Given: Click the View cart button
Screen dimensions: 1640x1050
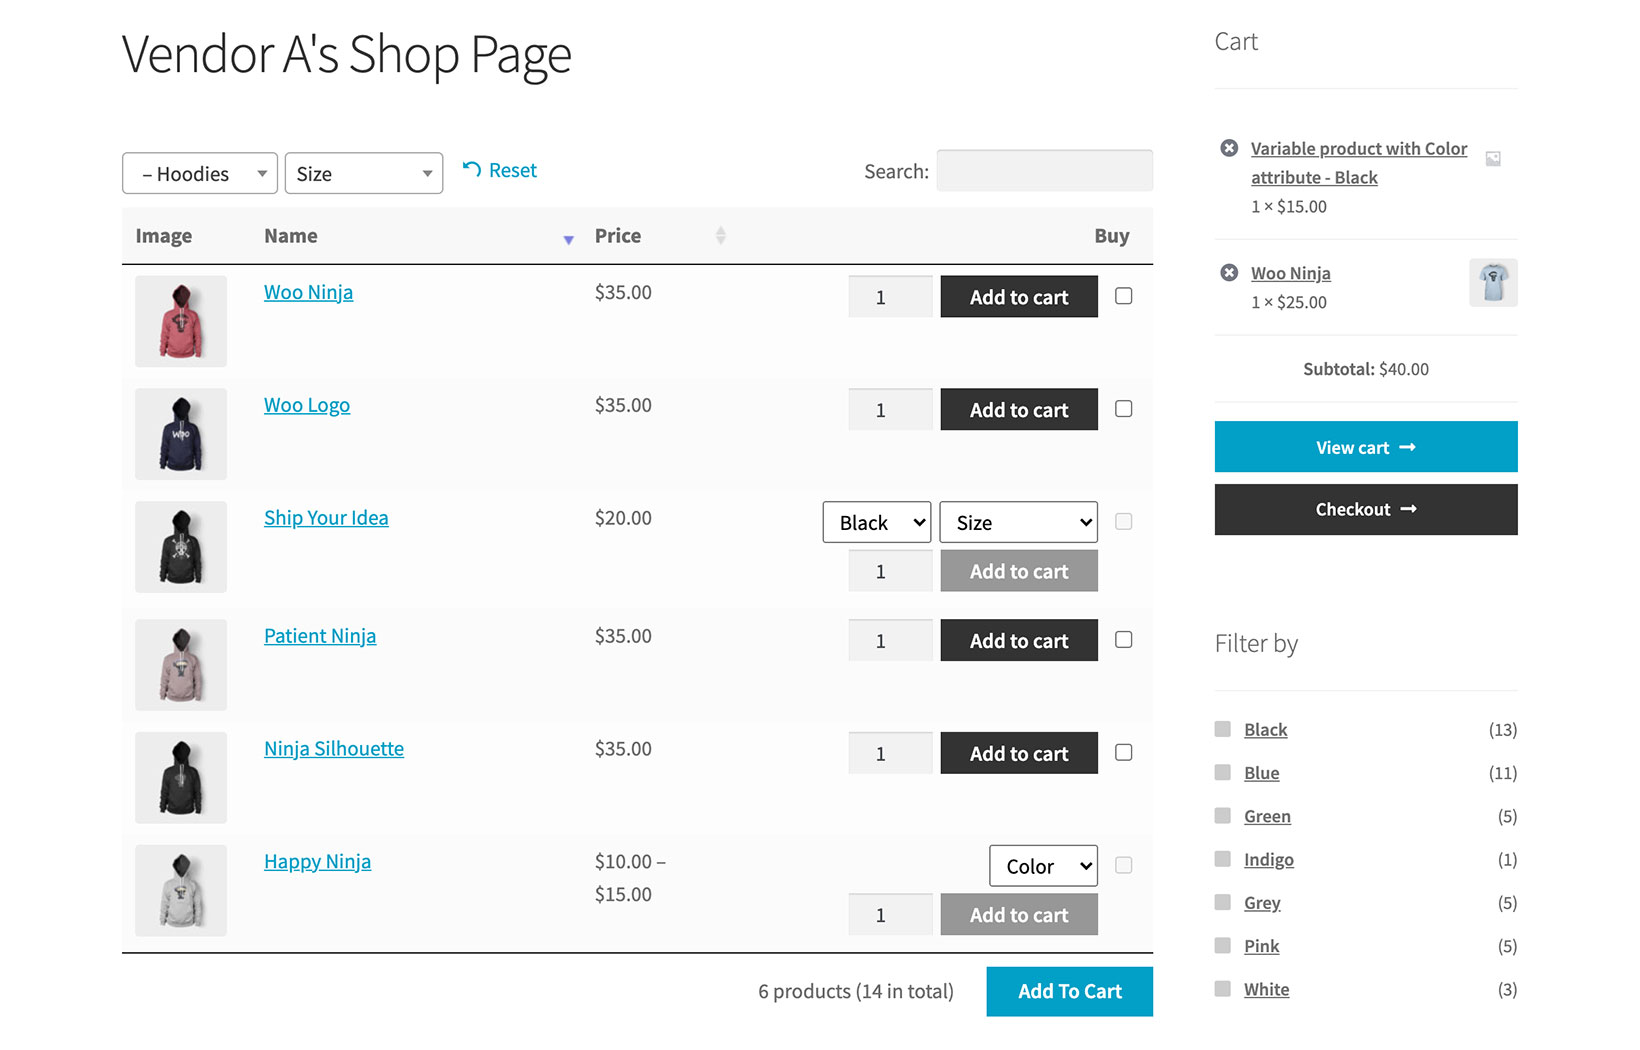Looking at the screenshot, I should [x=1365, y=447].
